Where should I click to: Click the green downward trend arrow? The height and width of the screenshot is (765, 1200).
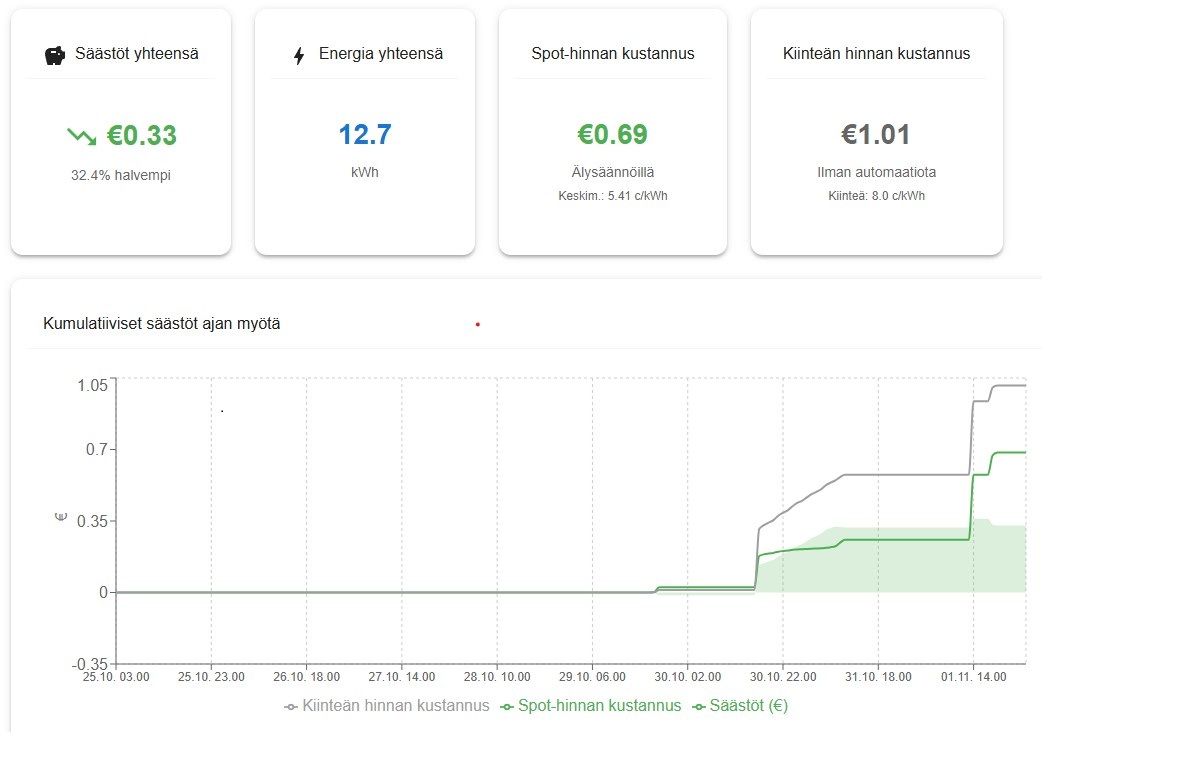point(82,136)
